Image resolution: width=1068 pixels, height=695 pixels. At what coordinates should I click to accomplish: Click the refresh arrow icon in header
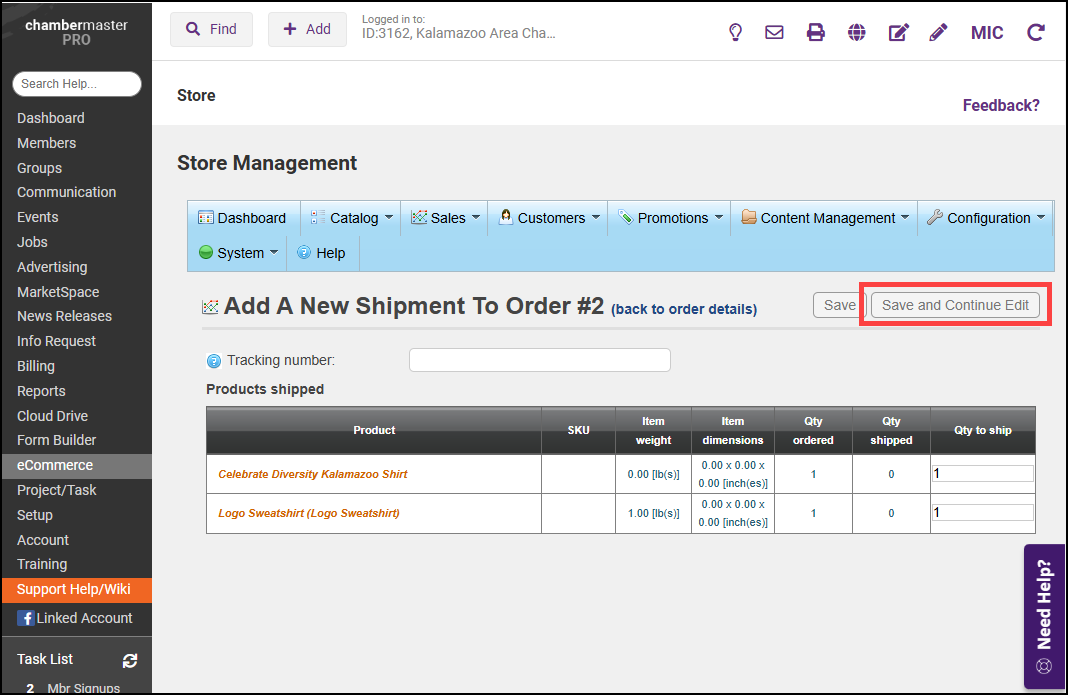coord(1036,32)
